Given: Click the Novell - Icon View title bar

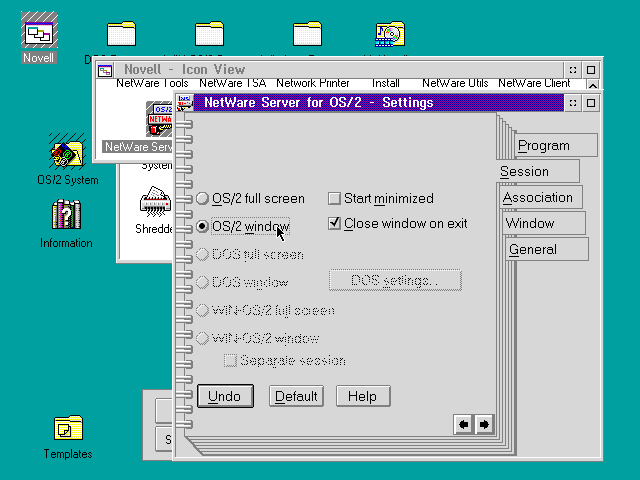Looking at the screenshot, I should pyautogui.click(x=339, y=70).
